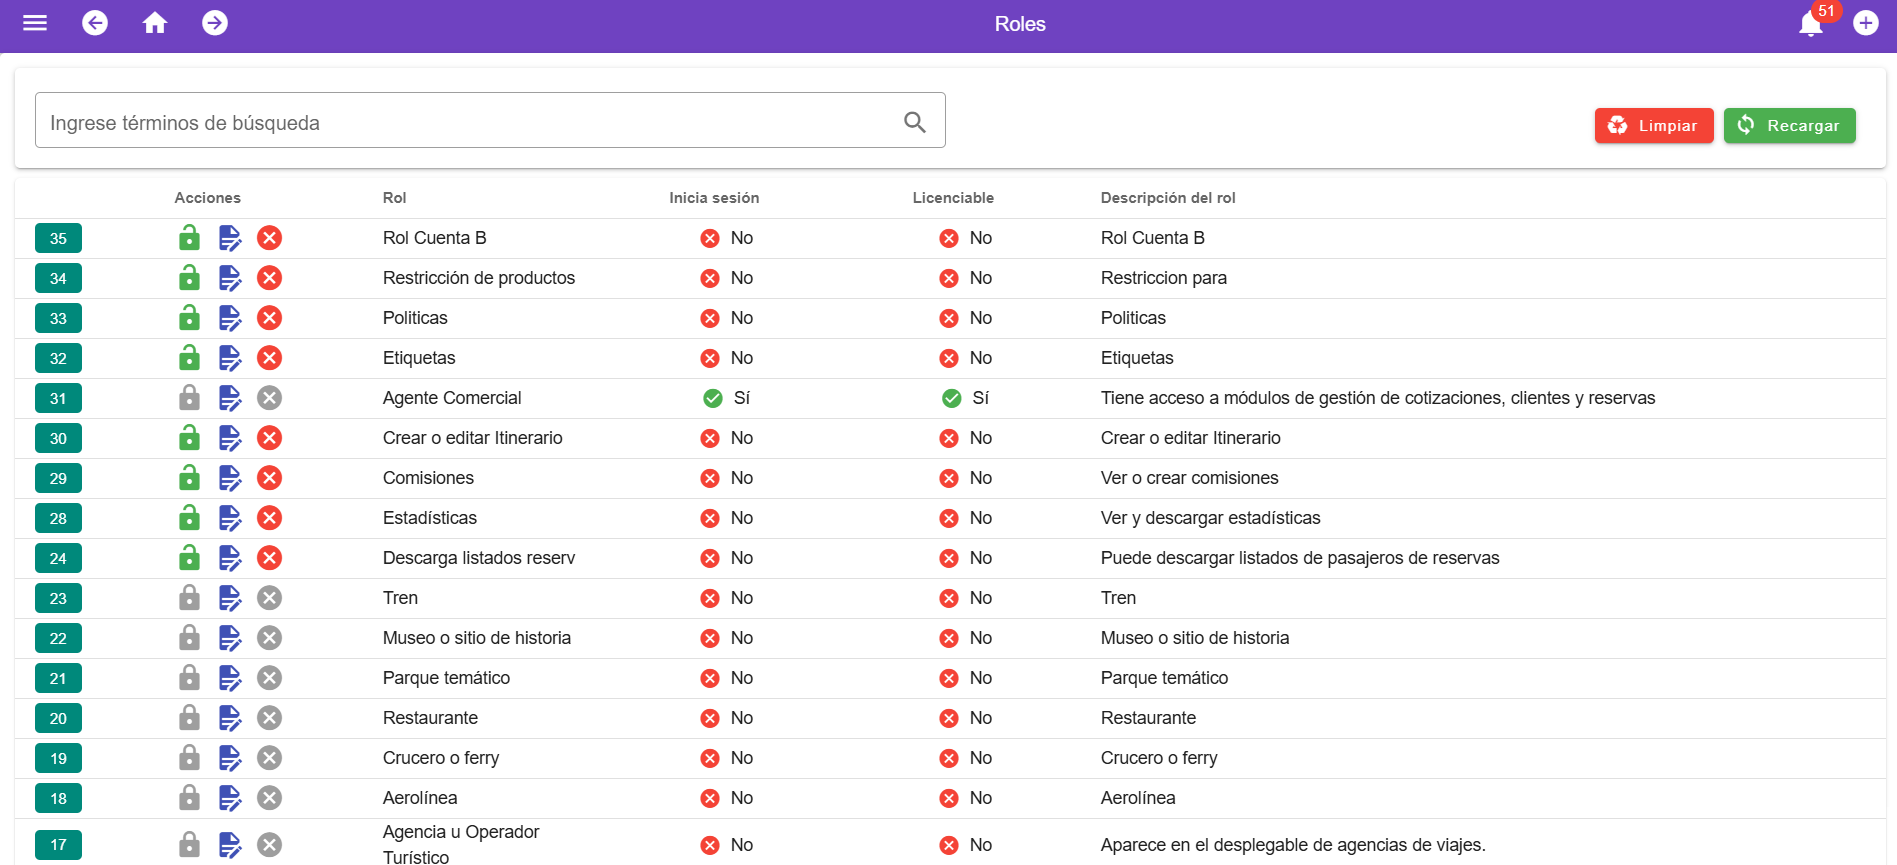Toggle green lock for Rol Cuenta B

pyautogui.click(x=189, y=238)
